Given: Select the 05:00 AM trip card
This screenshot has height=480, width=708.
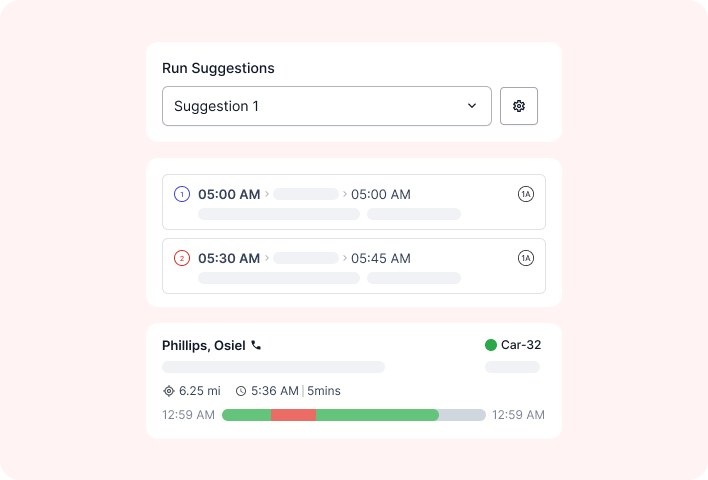Looking at the screenshot, I should click(x=354, y=202).
